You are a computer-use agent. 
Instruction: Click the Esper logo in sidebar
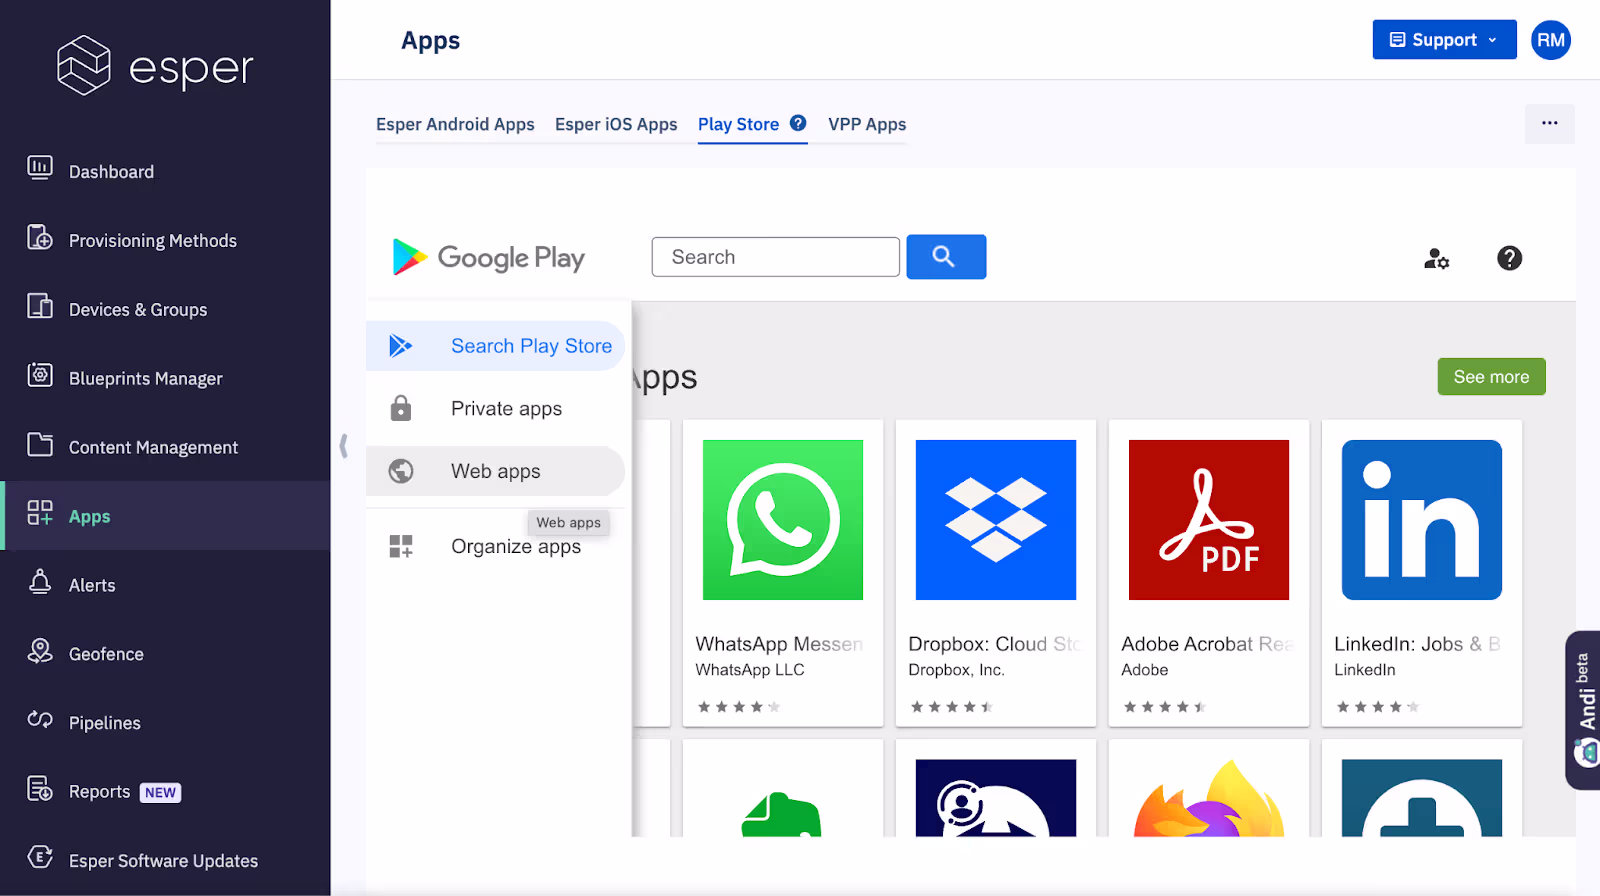[155, 66]
